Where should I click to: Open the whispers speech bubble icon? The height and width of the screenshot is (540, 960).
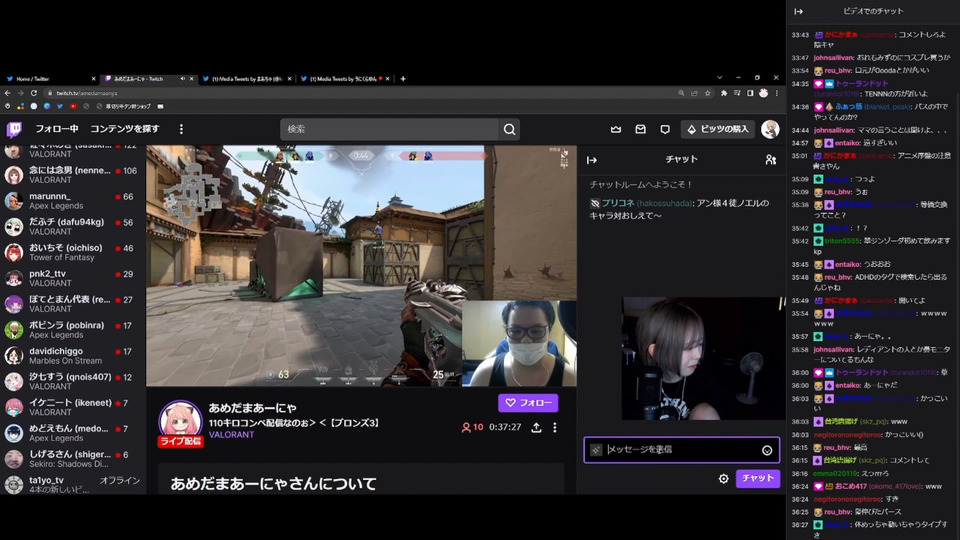click(665, 129)
